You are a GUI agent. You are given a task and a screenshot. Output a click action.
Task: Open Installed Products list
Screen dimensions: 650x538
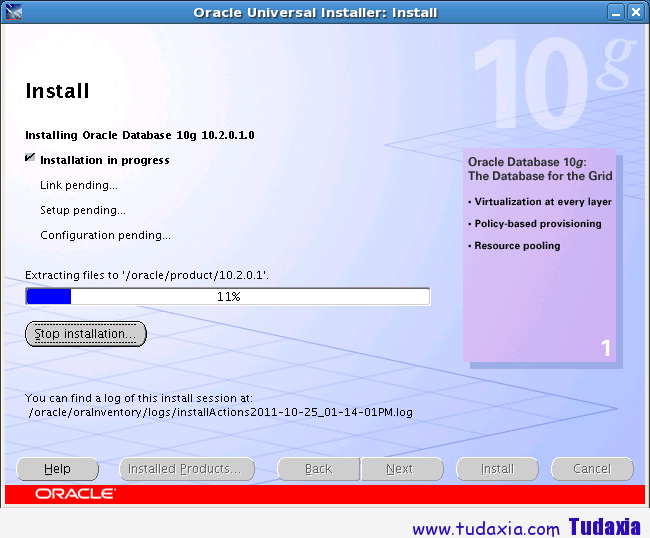pos(187,469)
